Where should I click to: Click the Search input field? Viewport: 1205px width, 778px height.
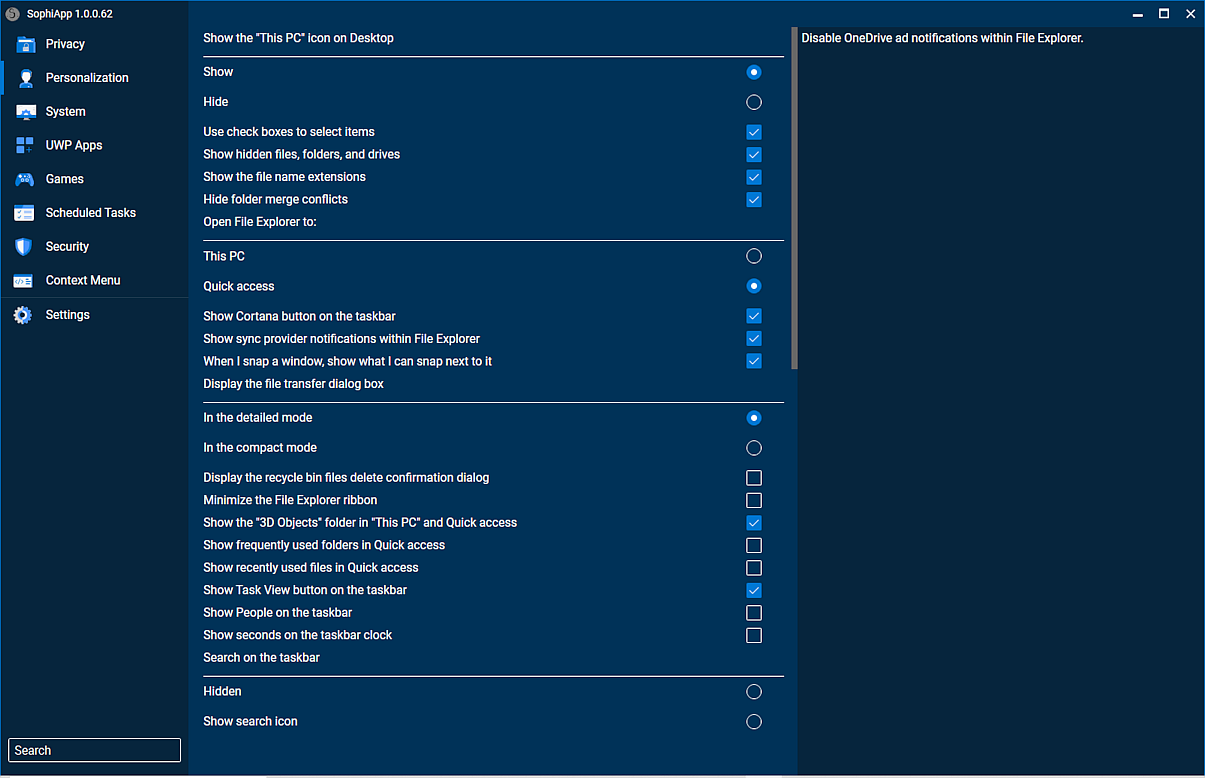coord(95,750)
